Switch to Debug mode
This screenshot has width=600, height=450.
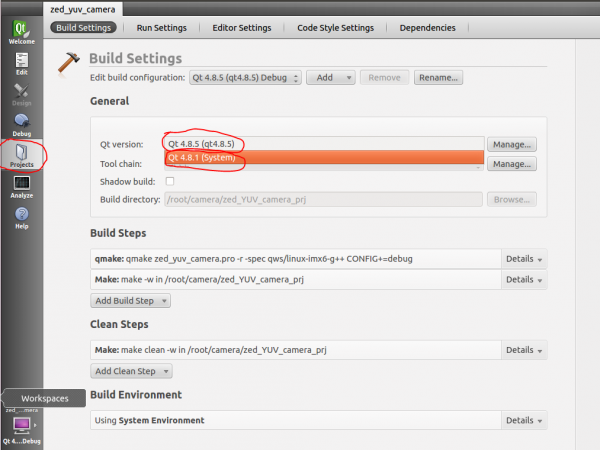pyautogui.click(x=21, y=125)
